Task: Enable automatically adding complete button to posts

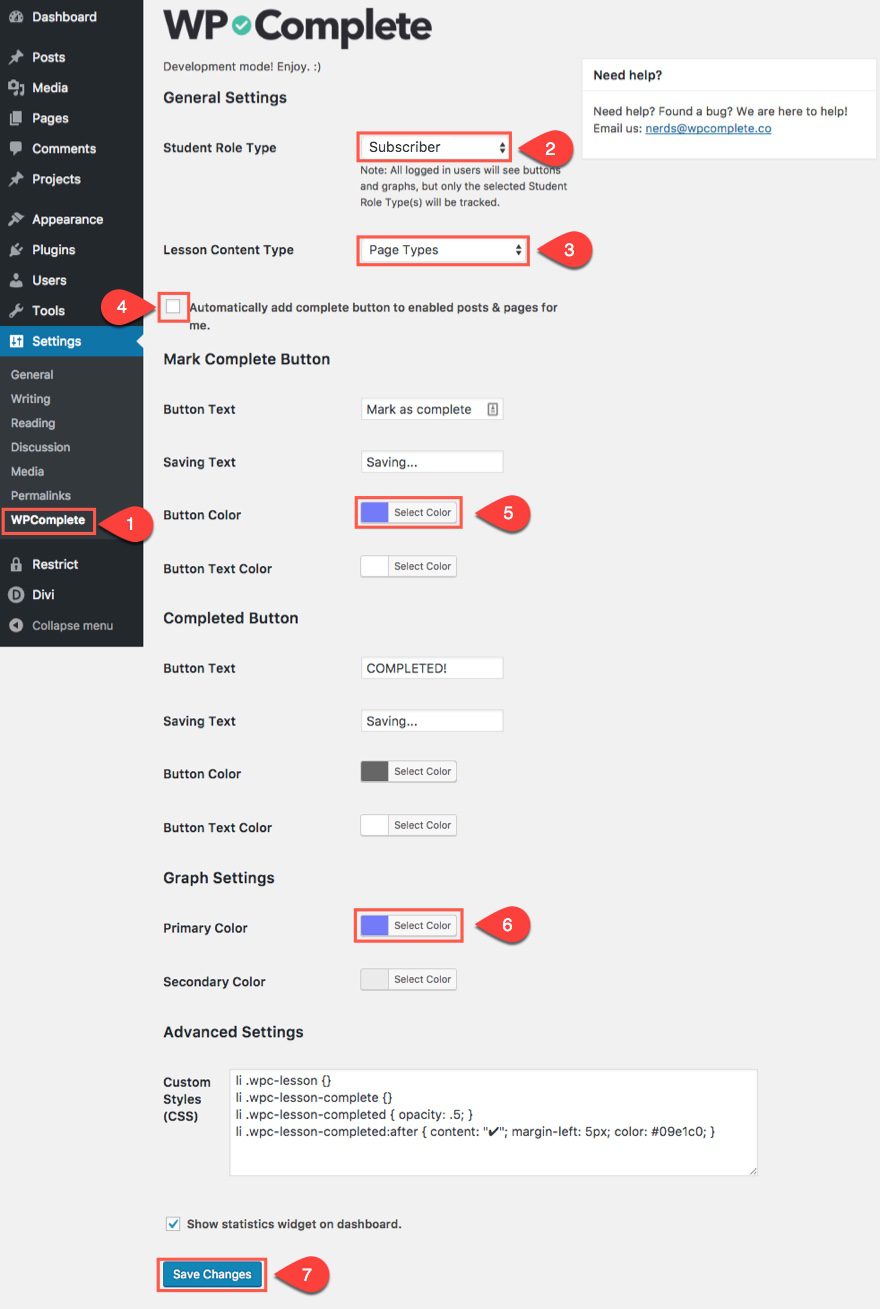Action: click(172, 307)
